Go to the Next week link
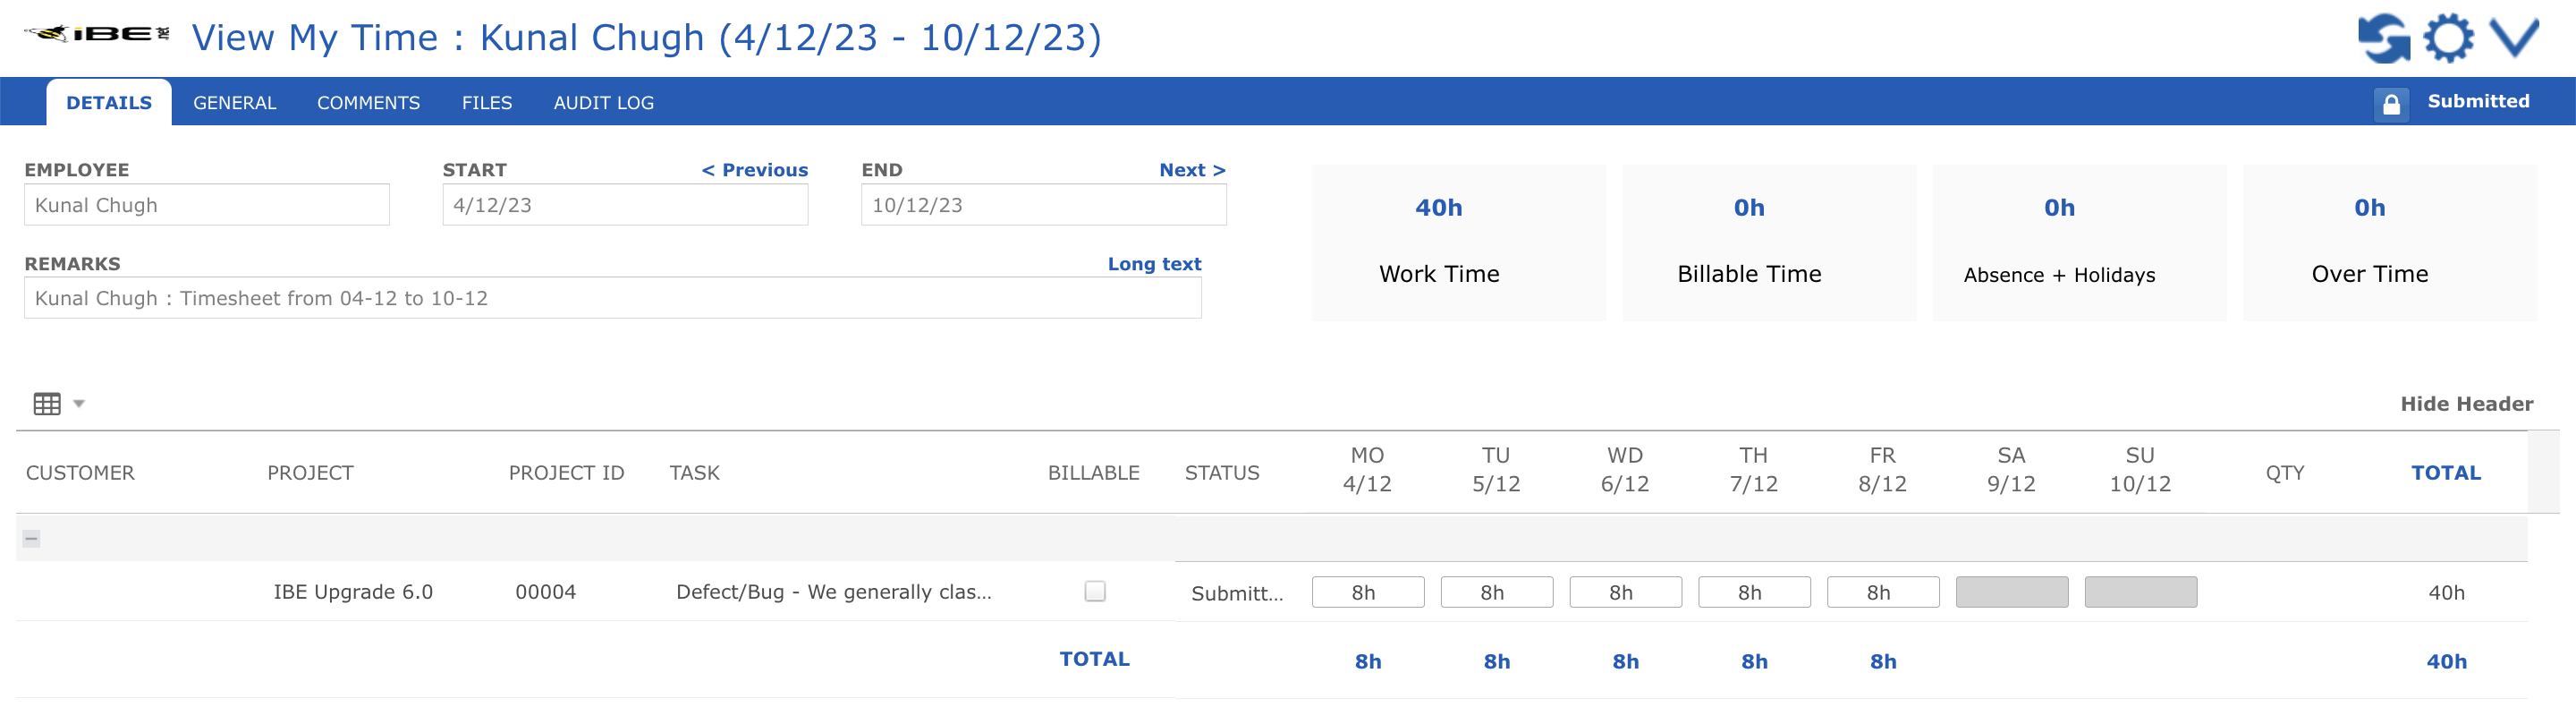 (1192, 170)
